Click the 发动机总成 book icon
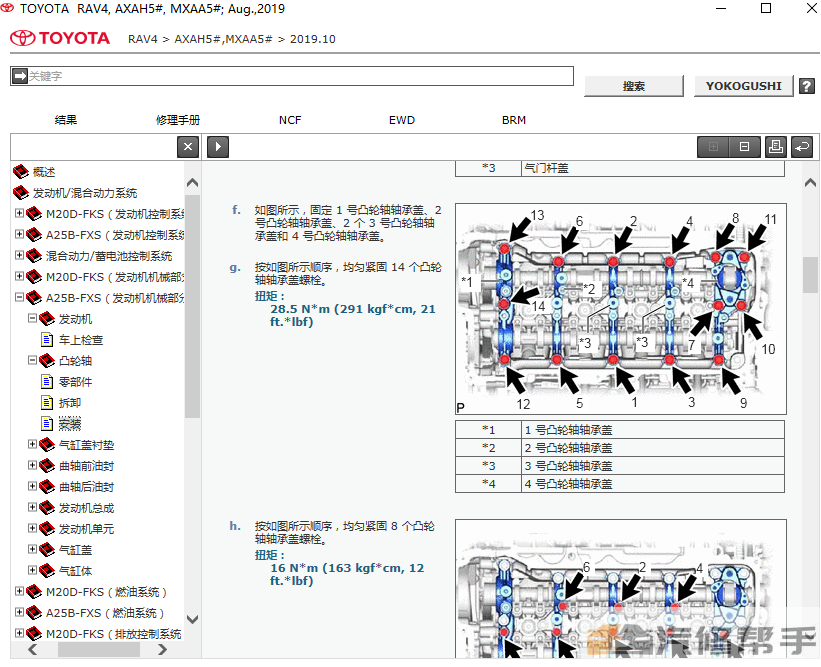The width and height of the screenshot is (821, 667). (47, 507)
